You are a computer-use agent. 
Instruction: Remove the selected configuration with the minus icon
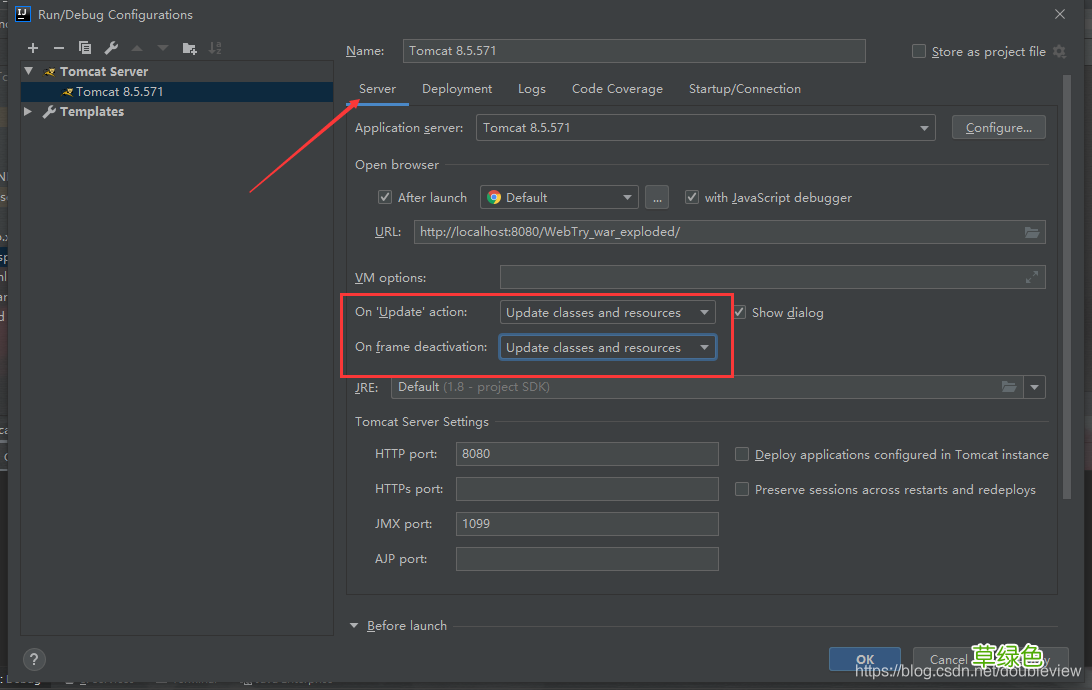pos(58,48)
